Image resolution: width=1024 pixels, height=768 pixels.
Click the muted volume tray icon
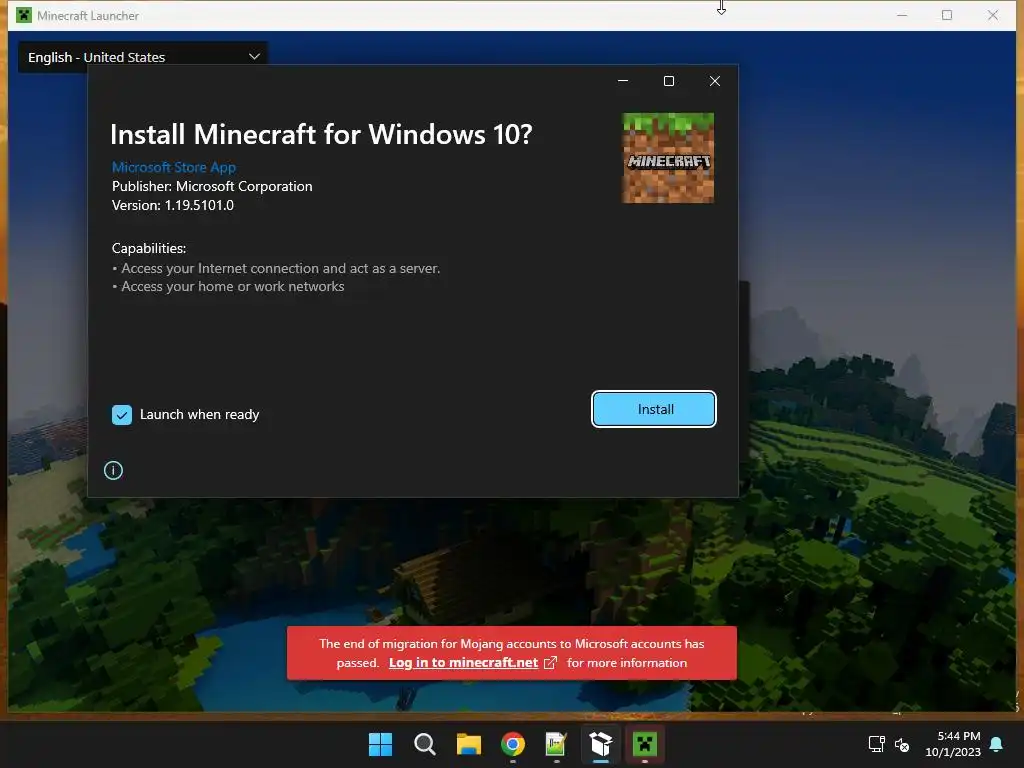tap(902, 744)
